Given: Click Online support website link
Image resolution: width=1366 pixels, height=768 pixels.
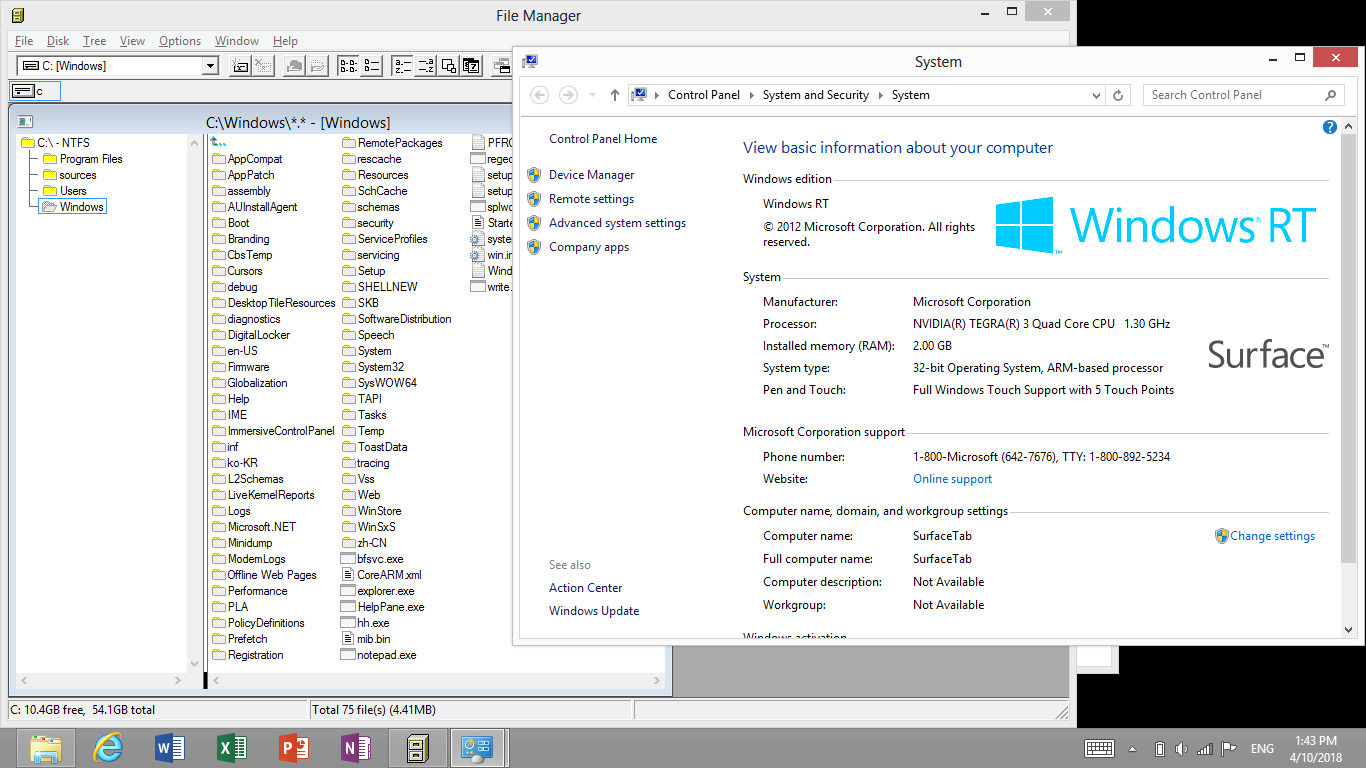Looking at the screenshot, I should (x=952, y=479).
